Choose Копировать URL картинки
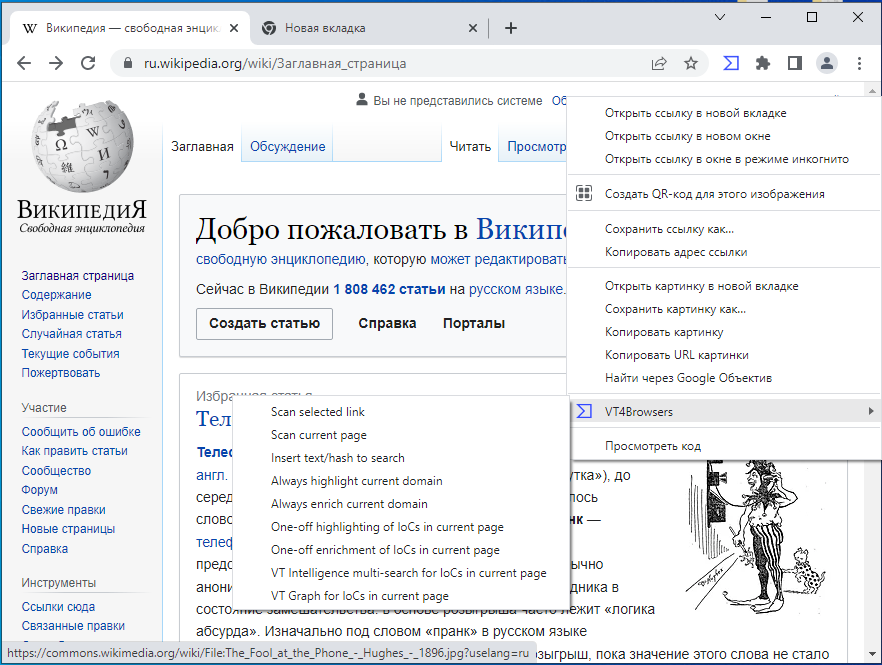Screen dimensions: 882x665 [723, 356]
